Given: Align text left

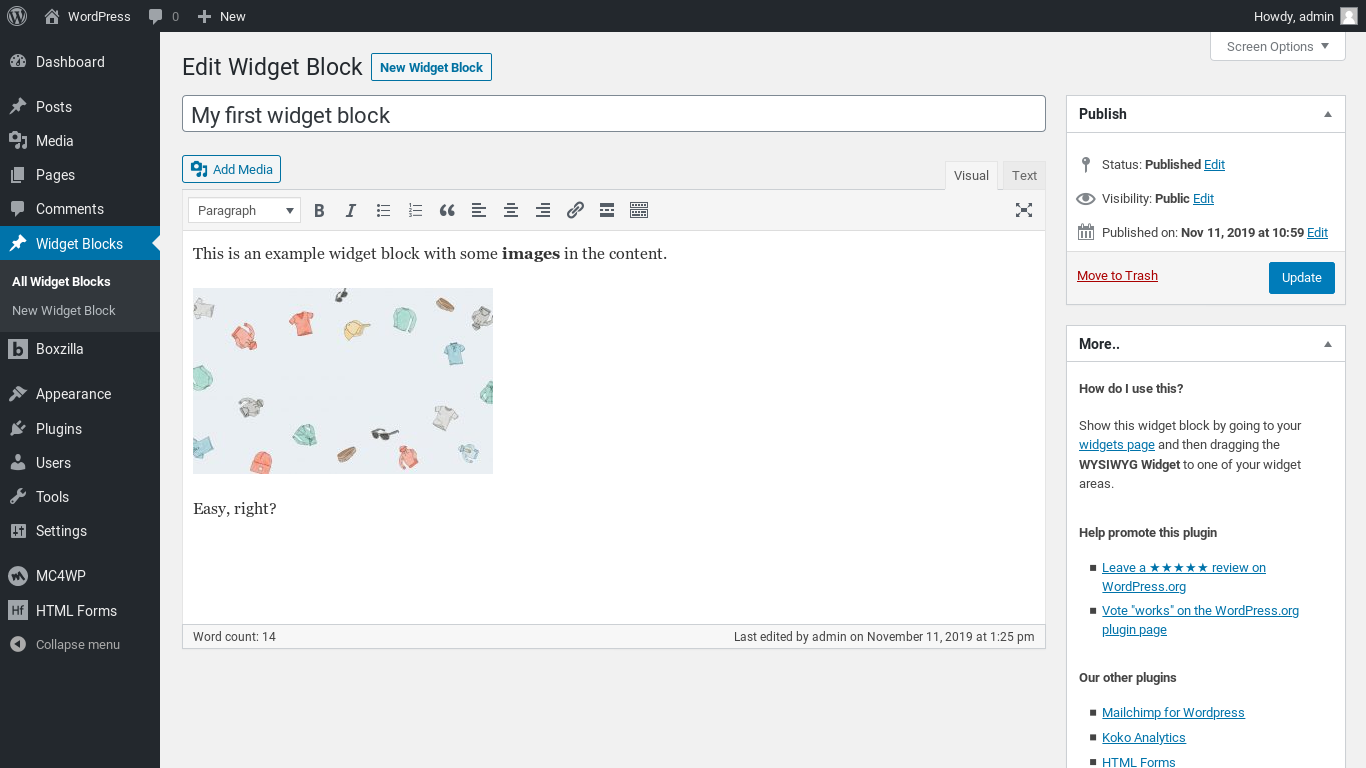Looking at the screenshot, I should 479,210.
